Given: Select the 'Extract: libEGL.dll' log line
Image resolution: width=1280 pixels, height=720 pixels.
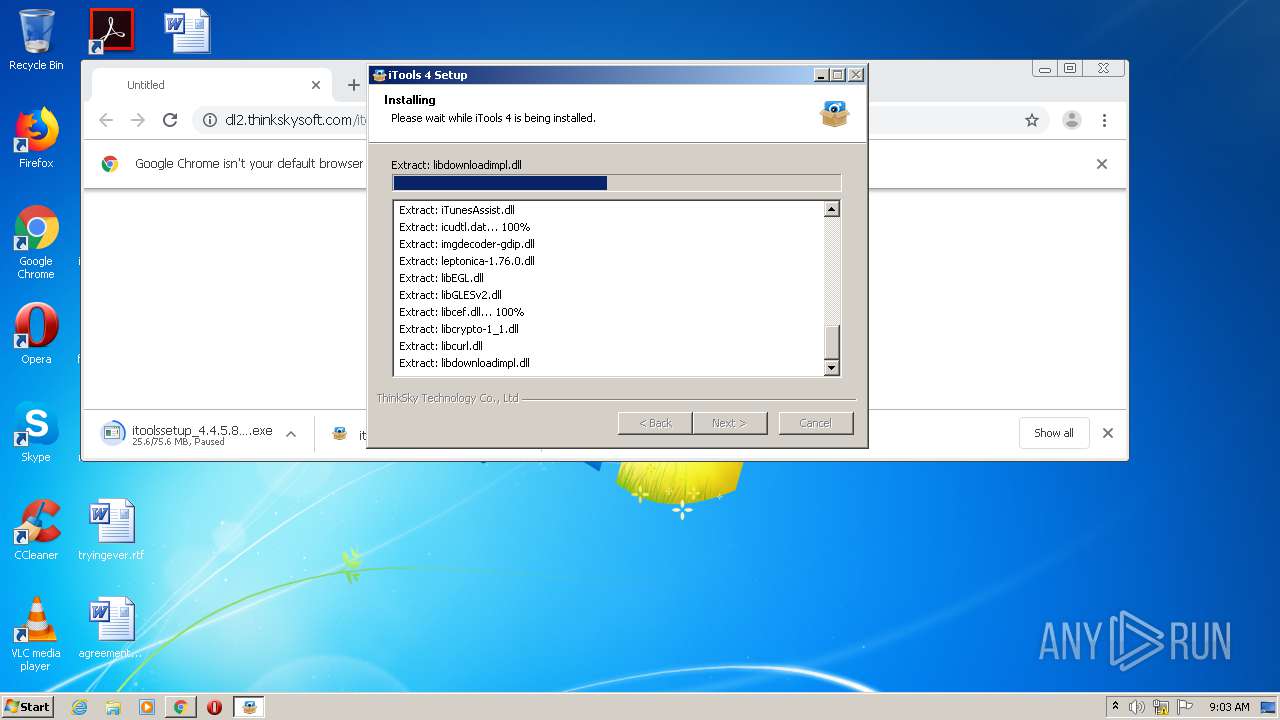Looking at the screenshot, I should coord(441,278).
